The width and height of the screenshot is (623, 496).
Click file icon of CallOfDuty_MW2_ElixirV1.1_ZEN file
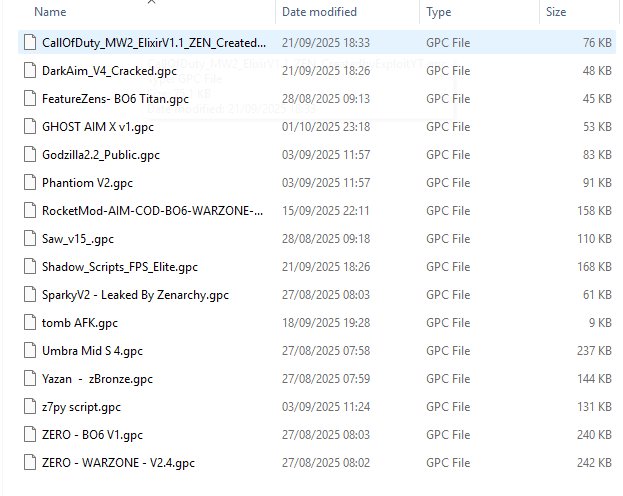point(30,42)
